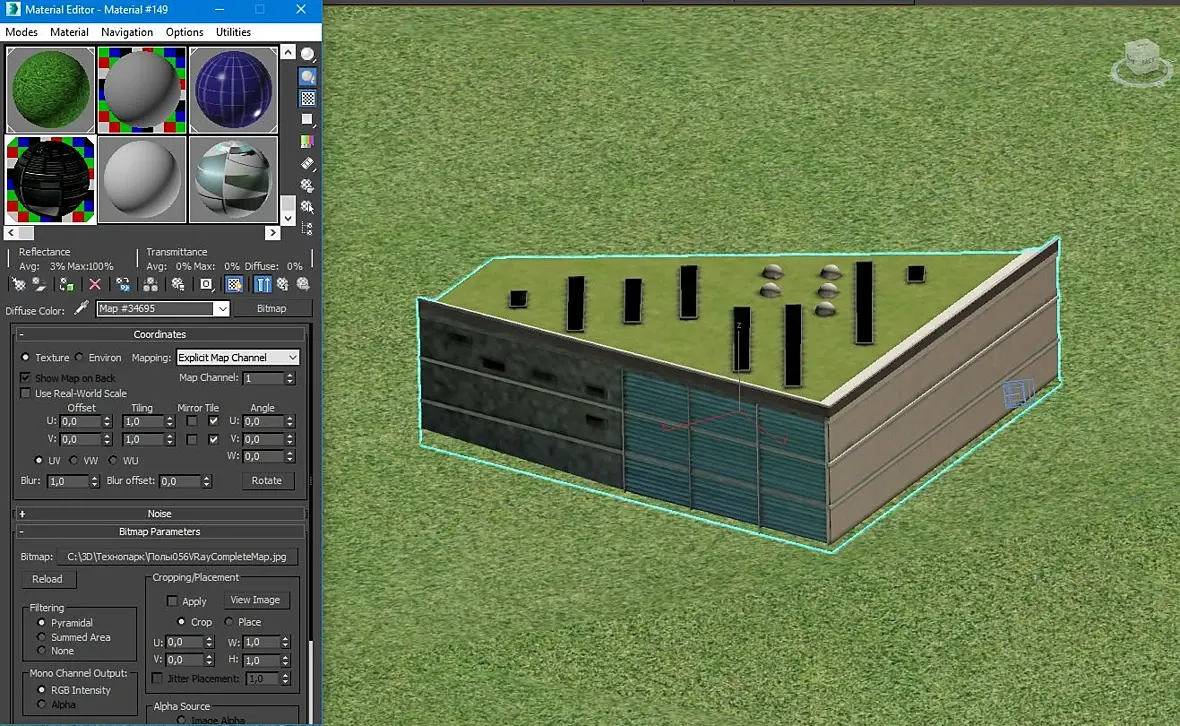The width and height of the screenshot is (1180, 726).
Task: Open the Utilities menu
Action: point(233,32)
